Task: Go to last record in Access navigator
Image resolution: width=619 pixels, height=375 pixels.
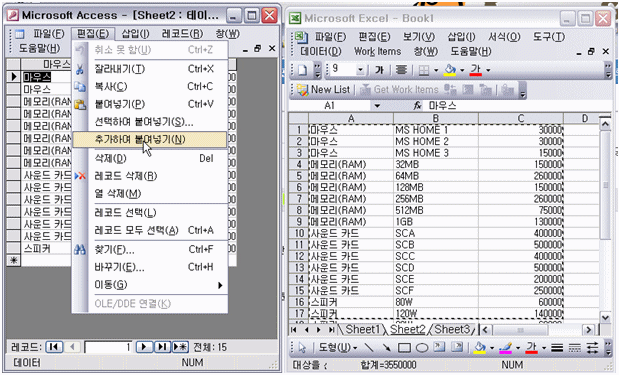Action: (x=162, y=347)
